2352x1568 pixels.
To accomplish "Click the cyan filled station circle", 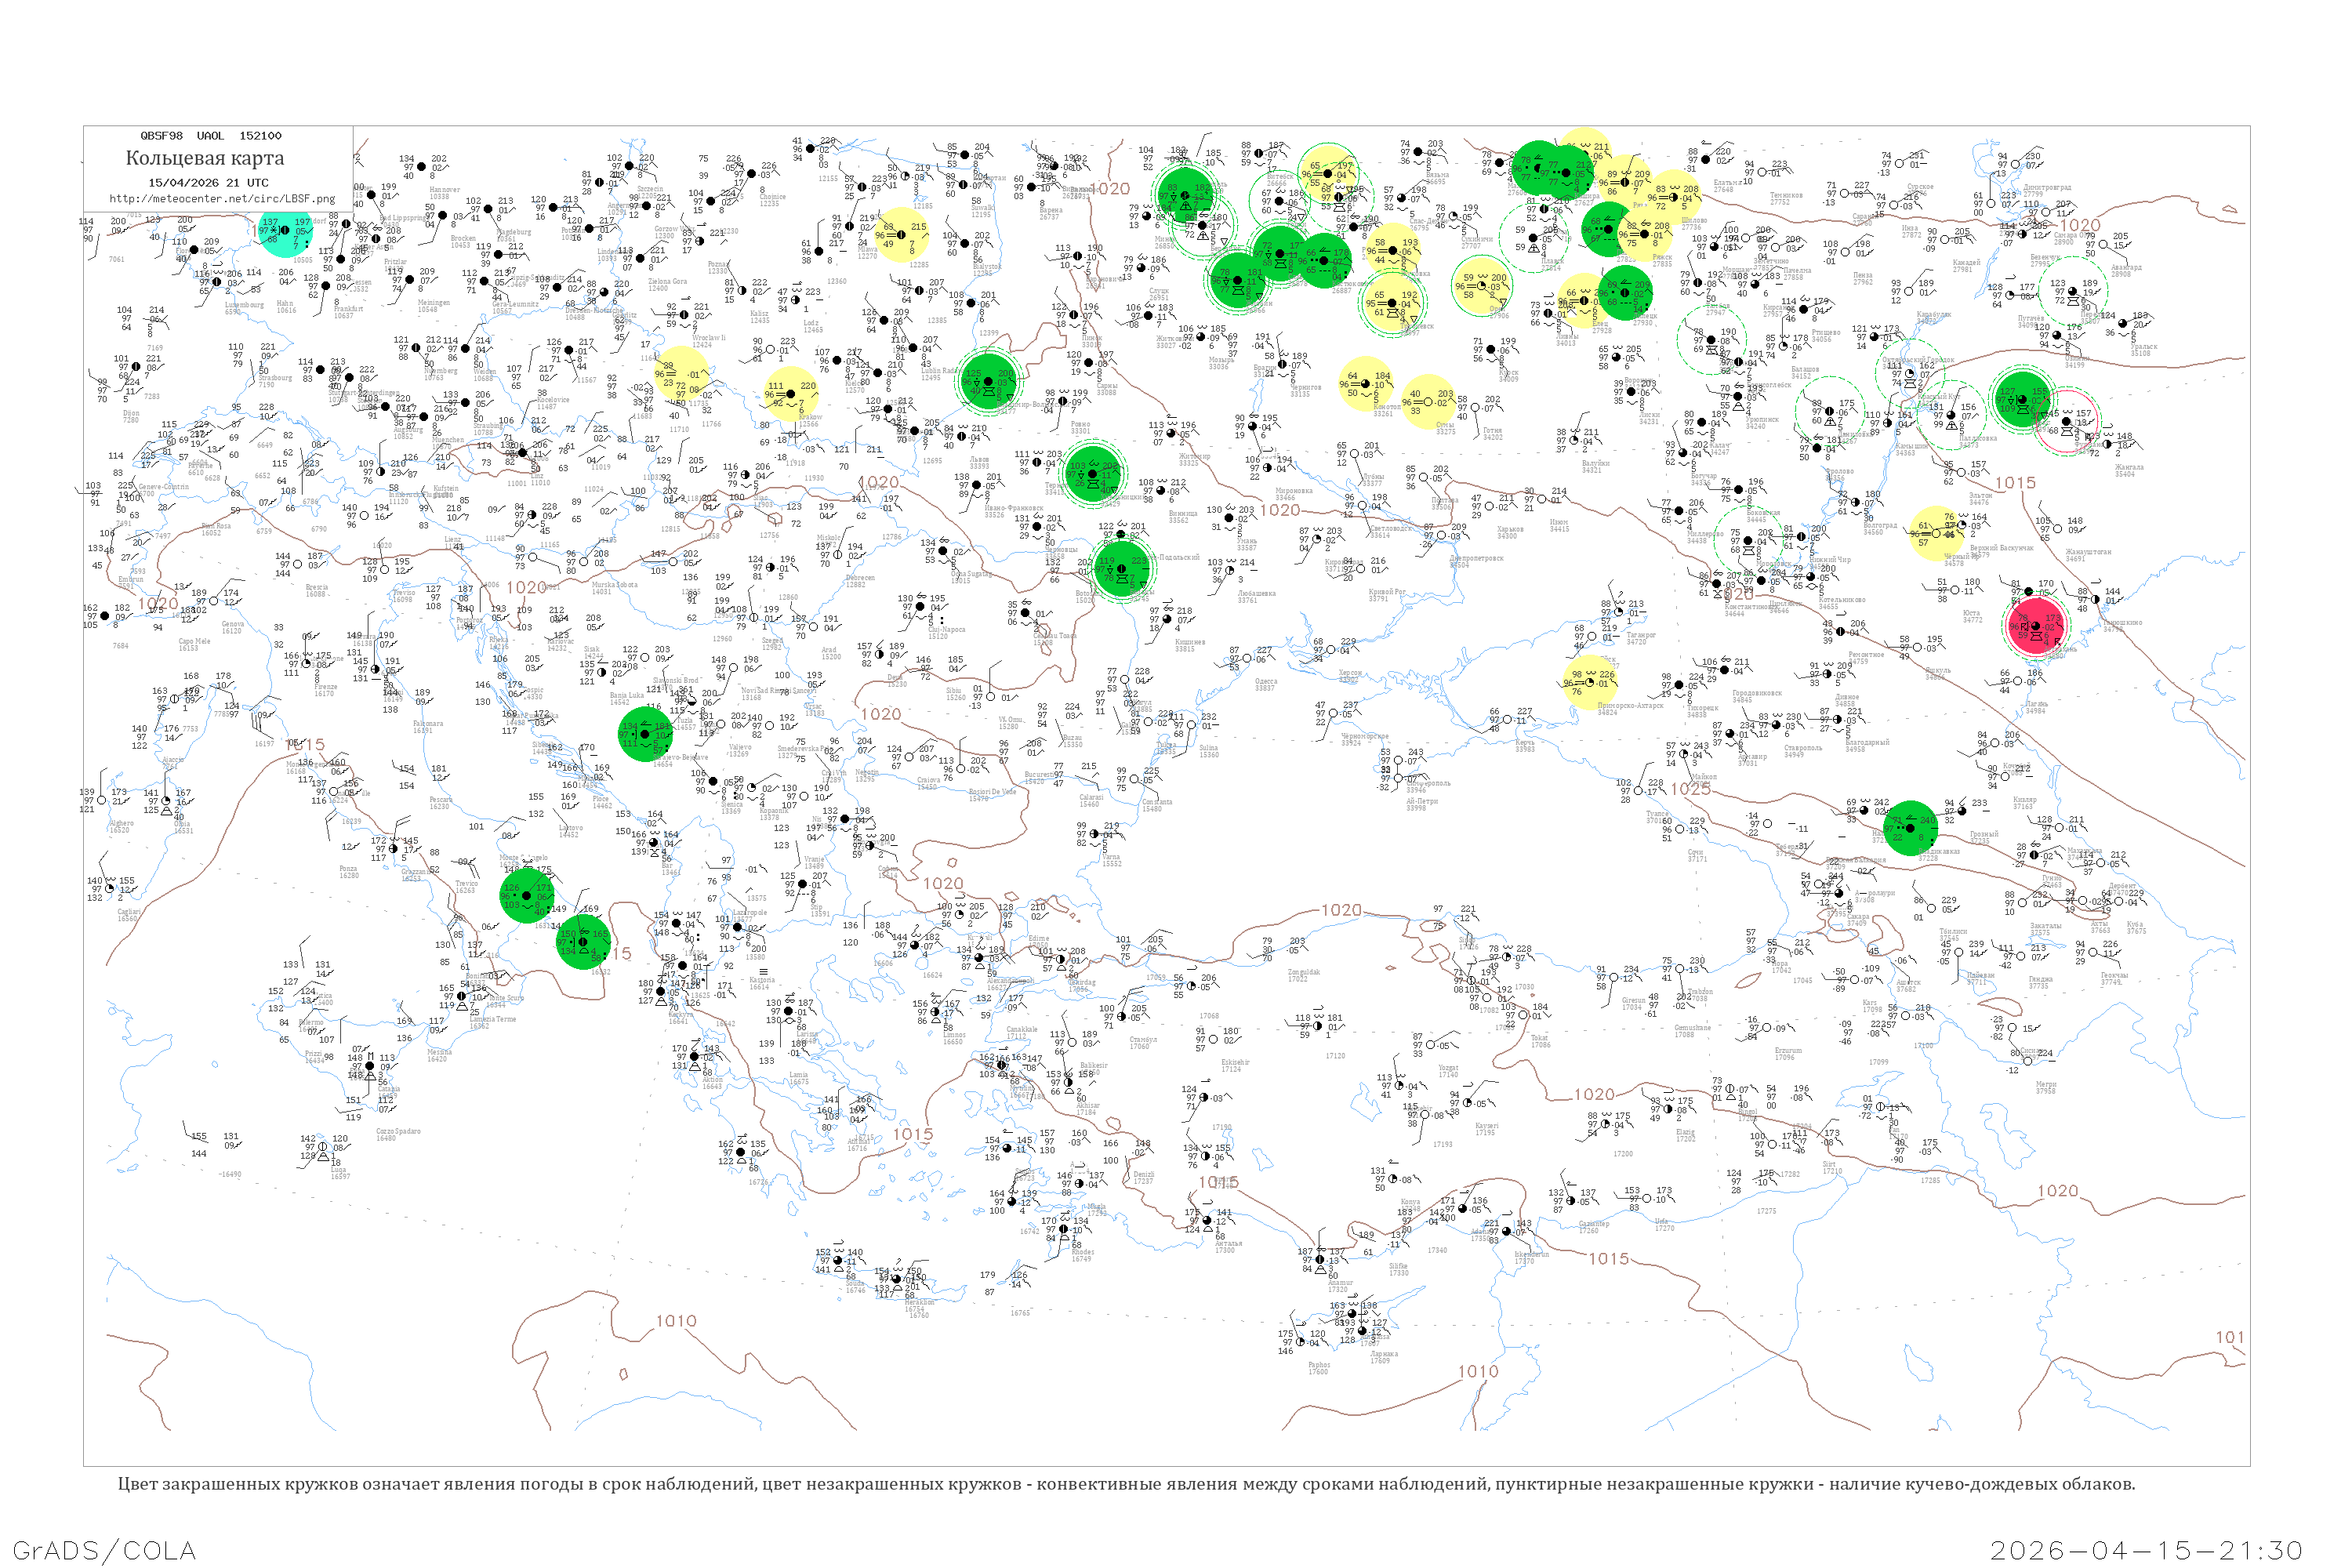I will click(x=286, y=233).
